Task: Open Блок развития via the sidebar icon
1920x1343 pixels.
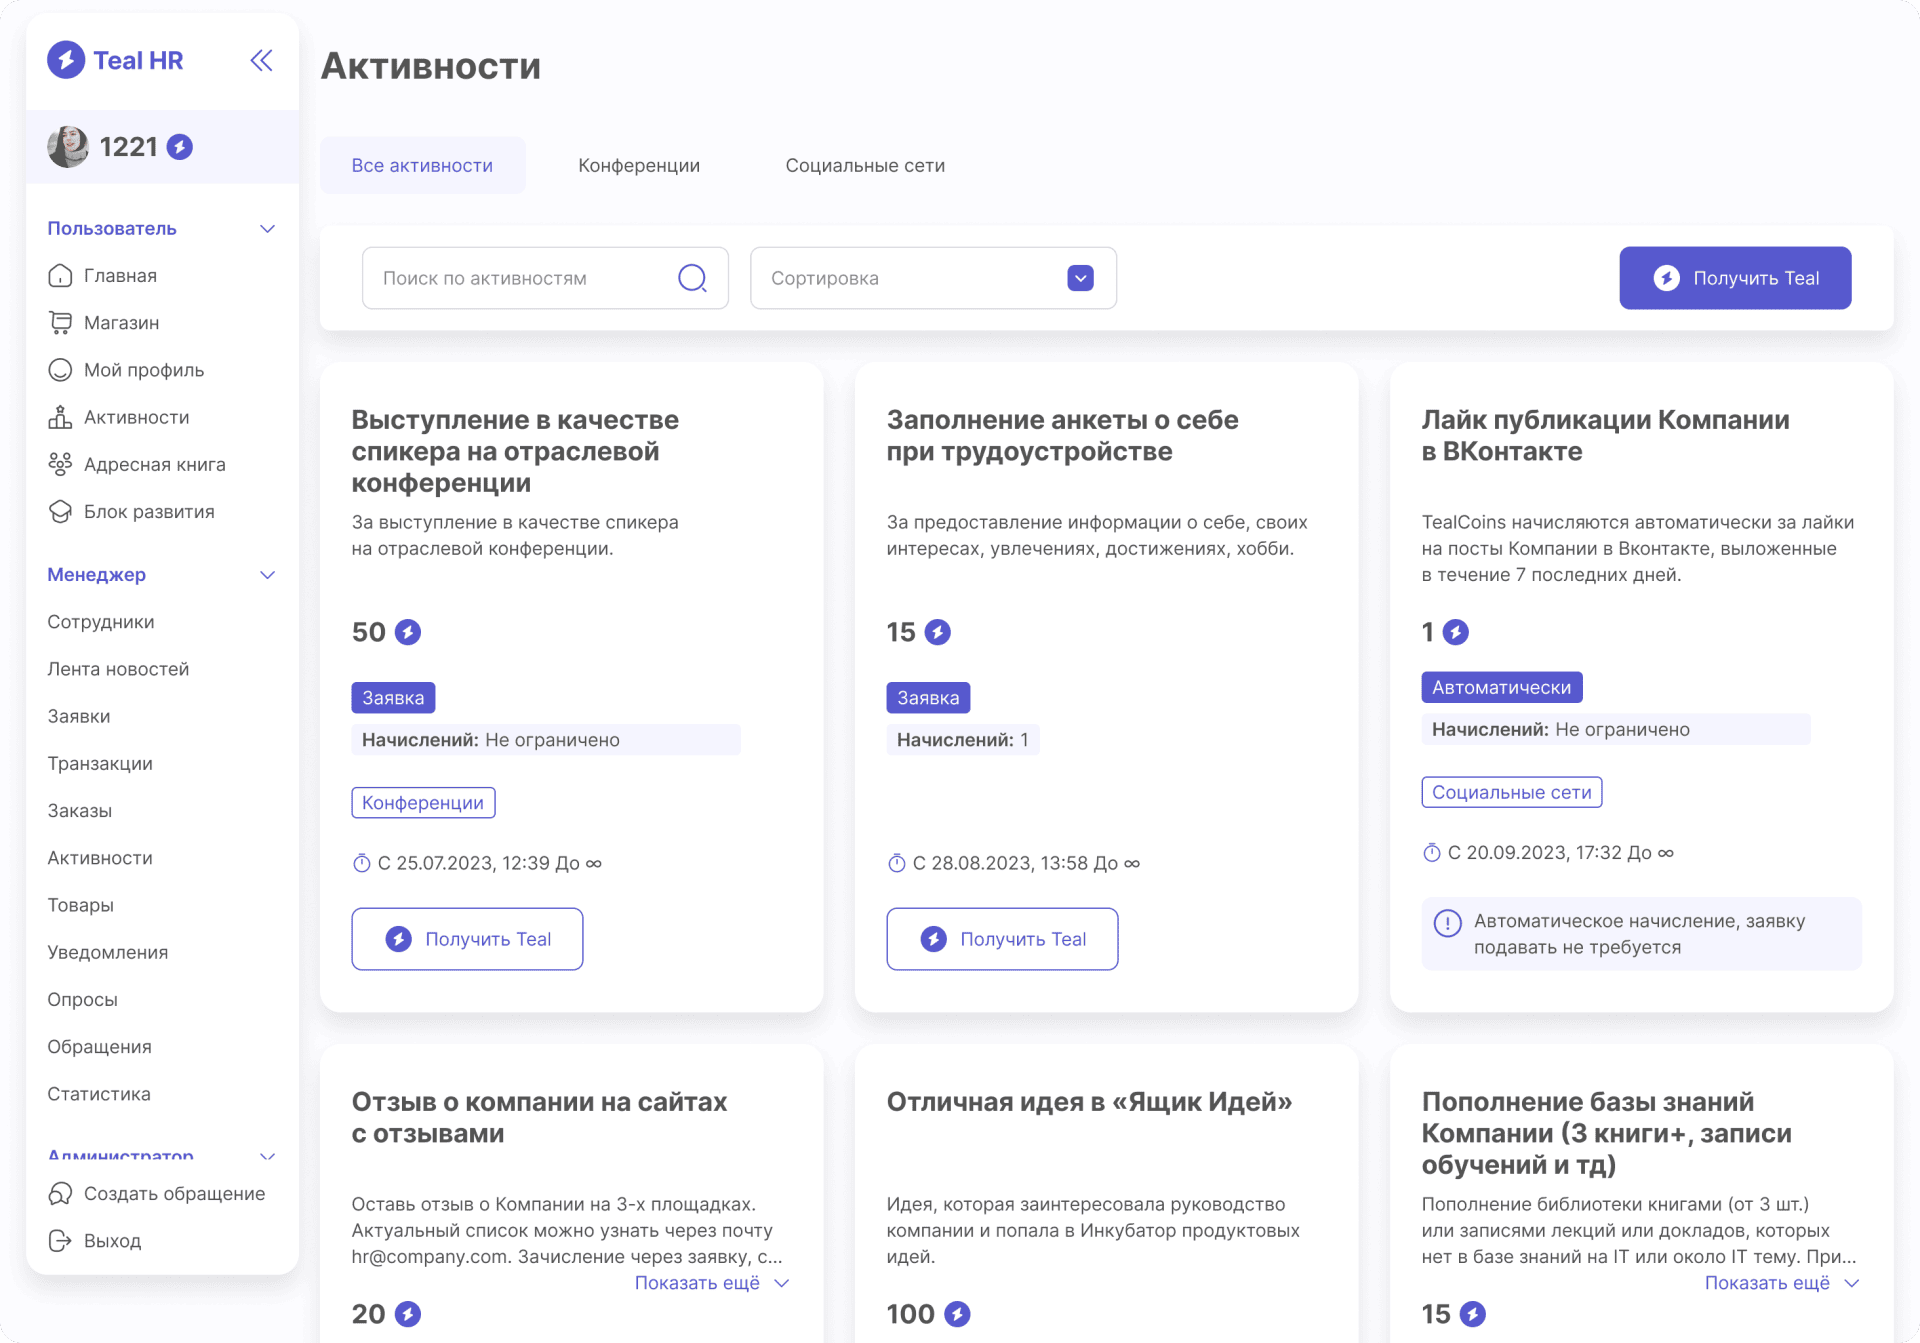Action: click(60, 512)
